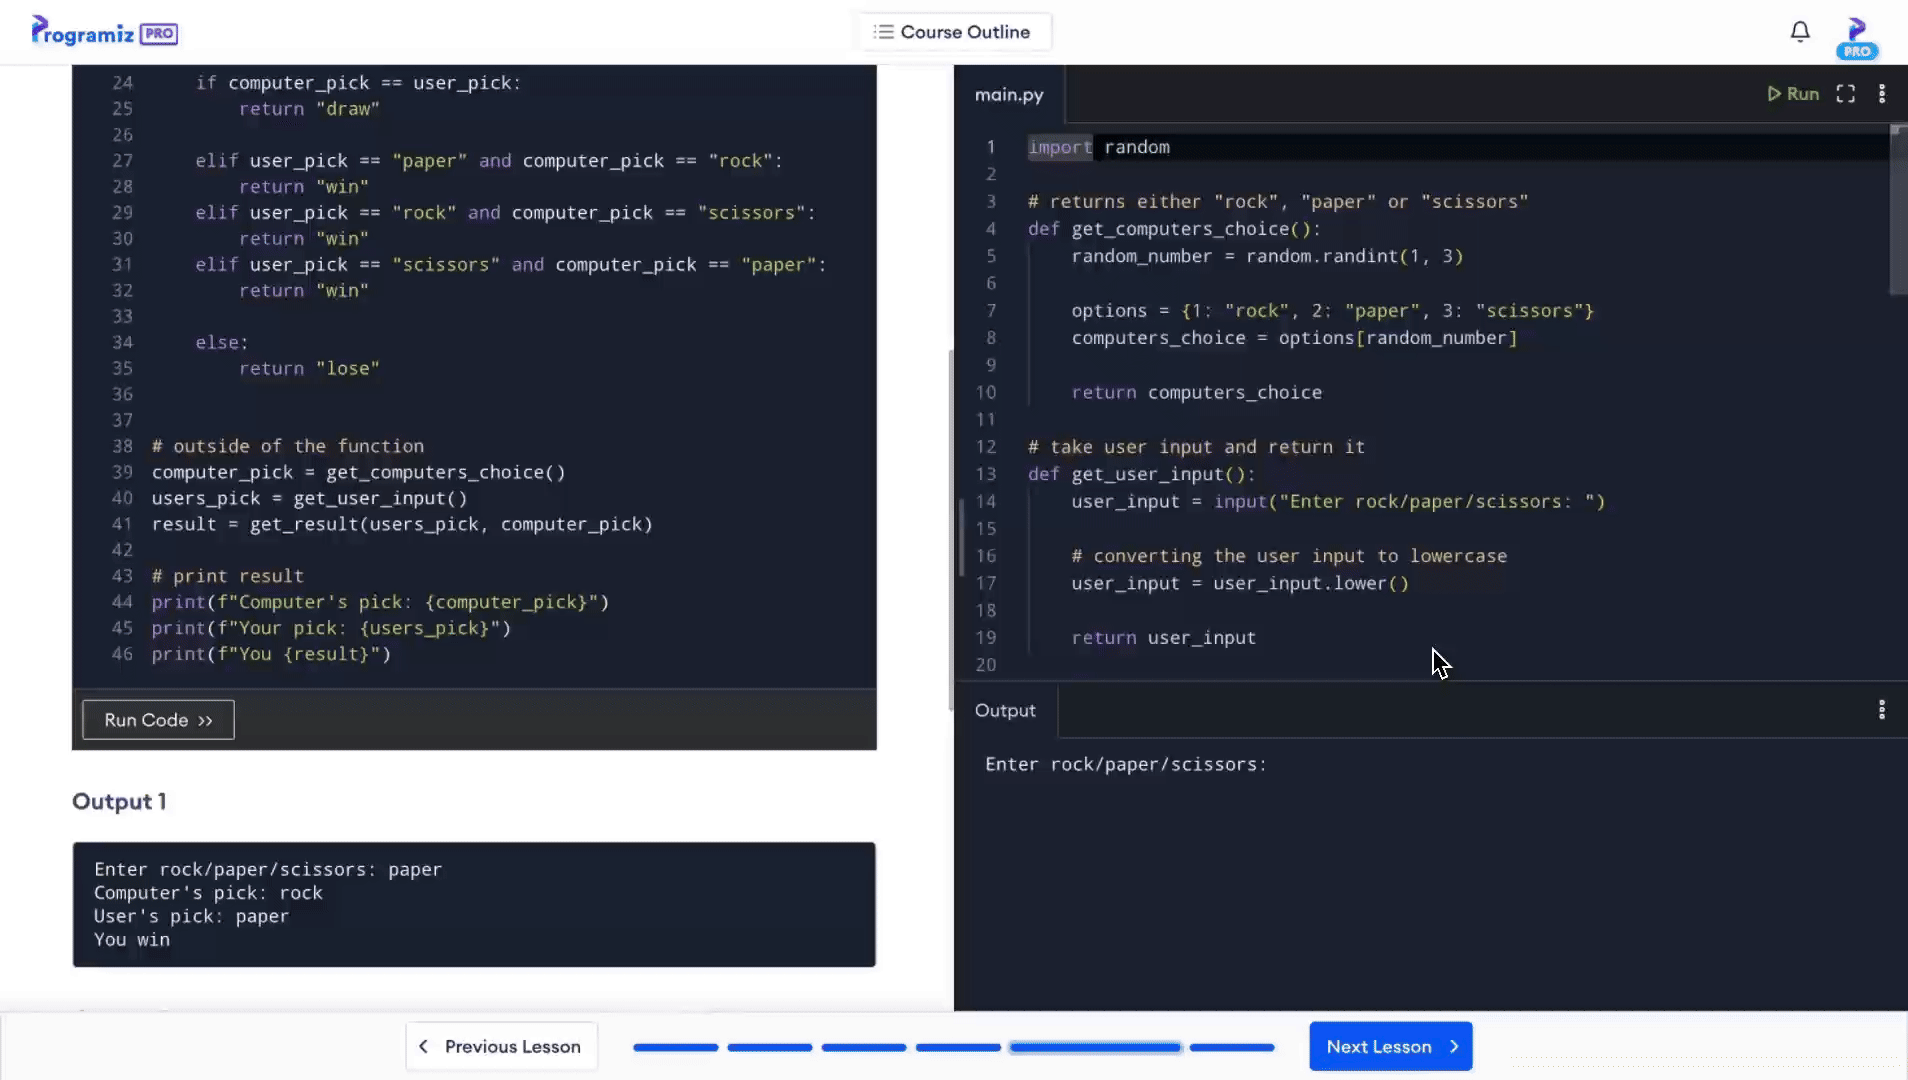Click 'return user_input' in the editor
This screenshot has height=1080, width=1908.
[x=1164, y=638]
